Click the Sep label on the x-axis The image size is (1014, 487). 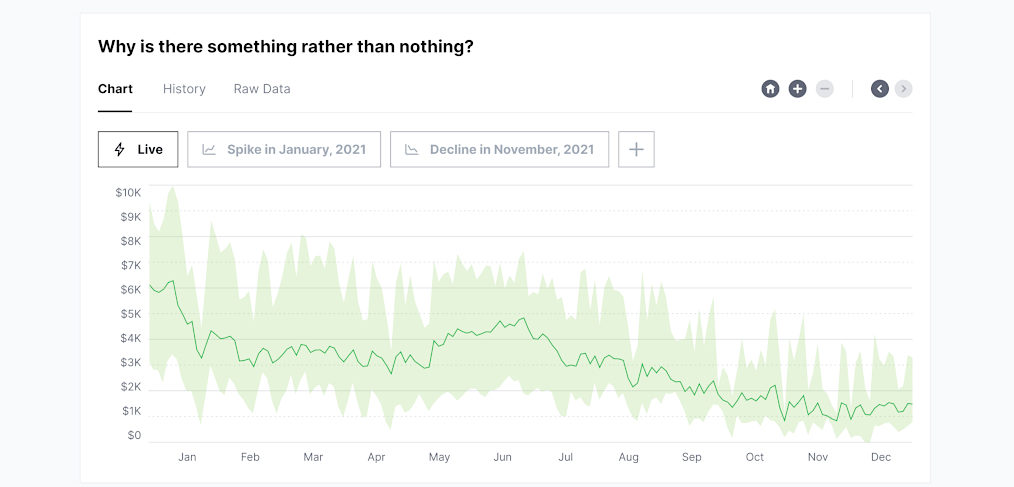tap(691, 457)
